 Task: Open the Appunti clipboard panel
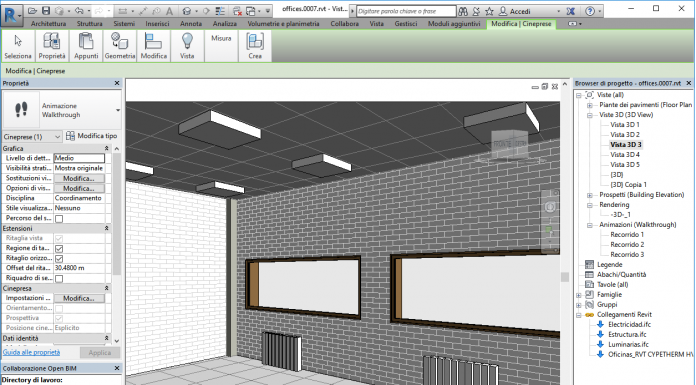click(86, 46)
